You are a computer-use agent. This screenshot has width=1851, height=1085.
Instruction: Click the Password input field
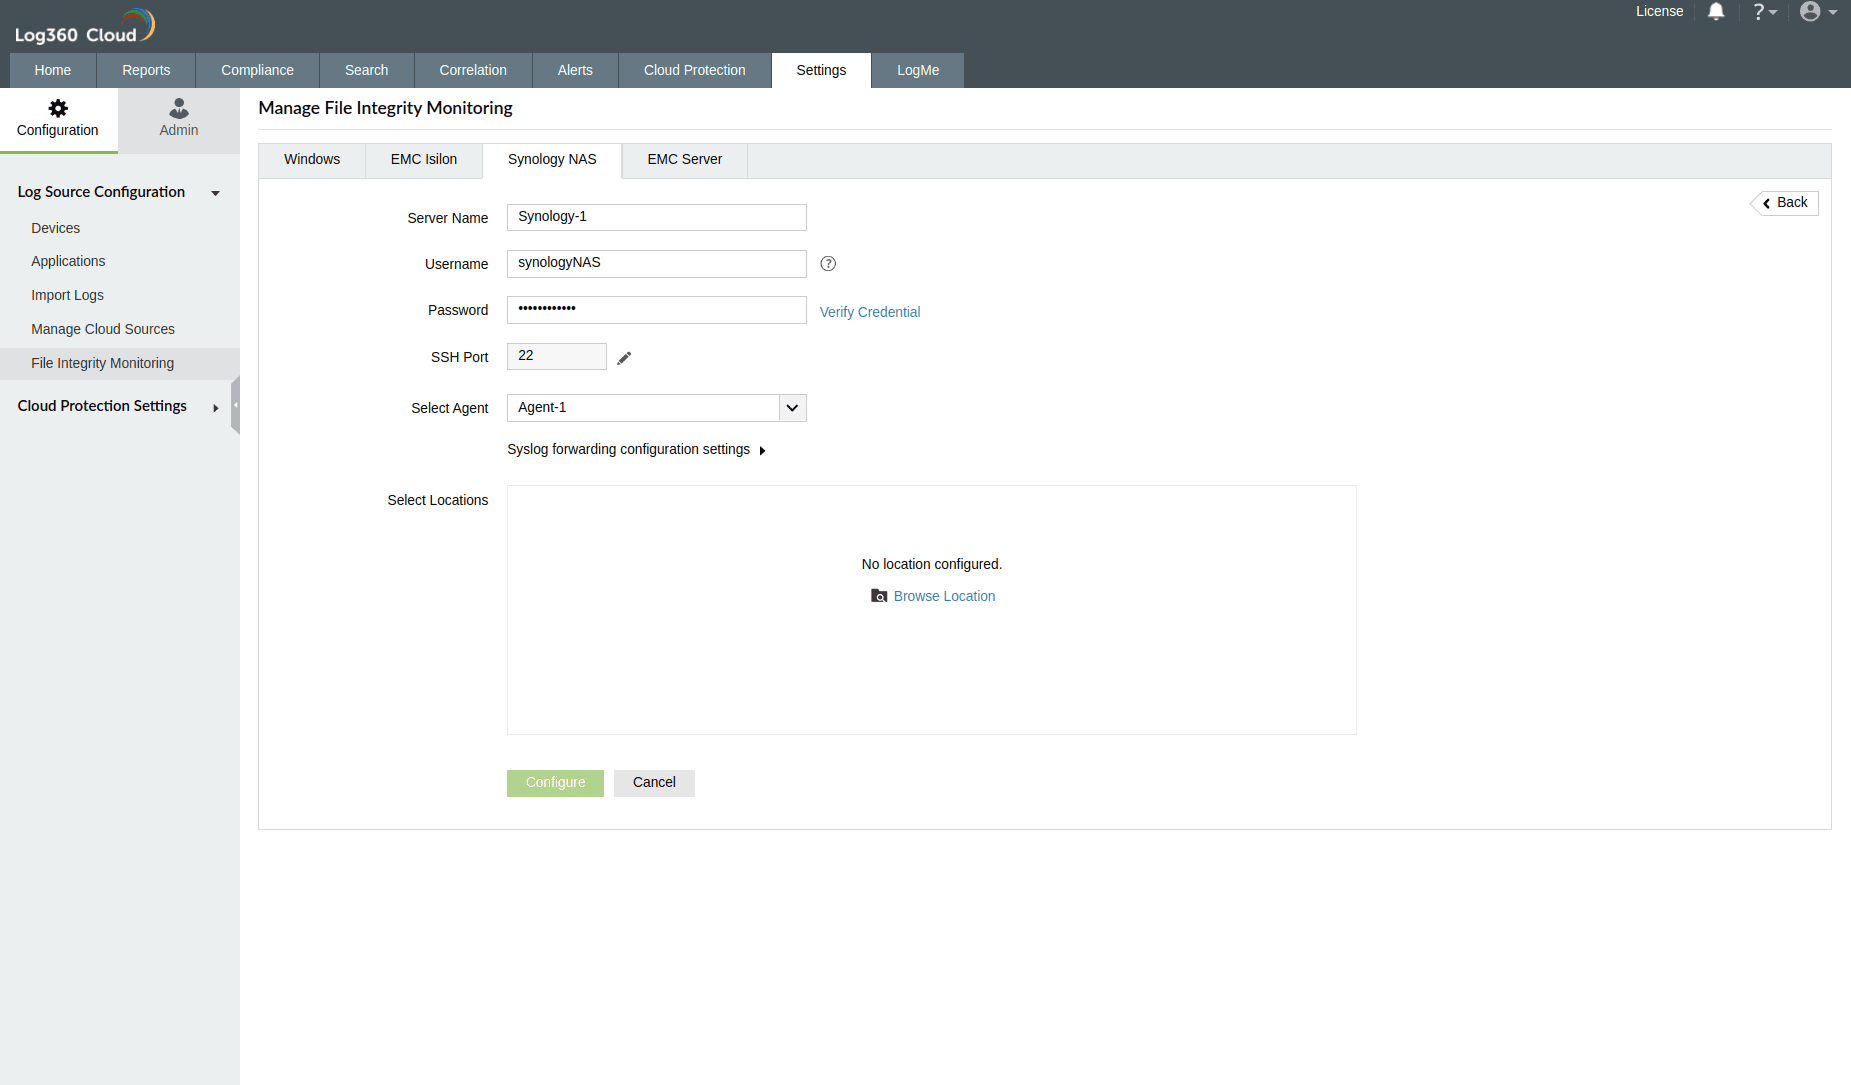[657, 310]
